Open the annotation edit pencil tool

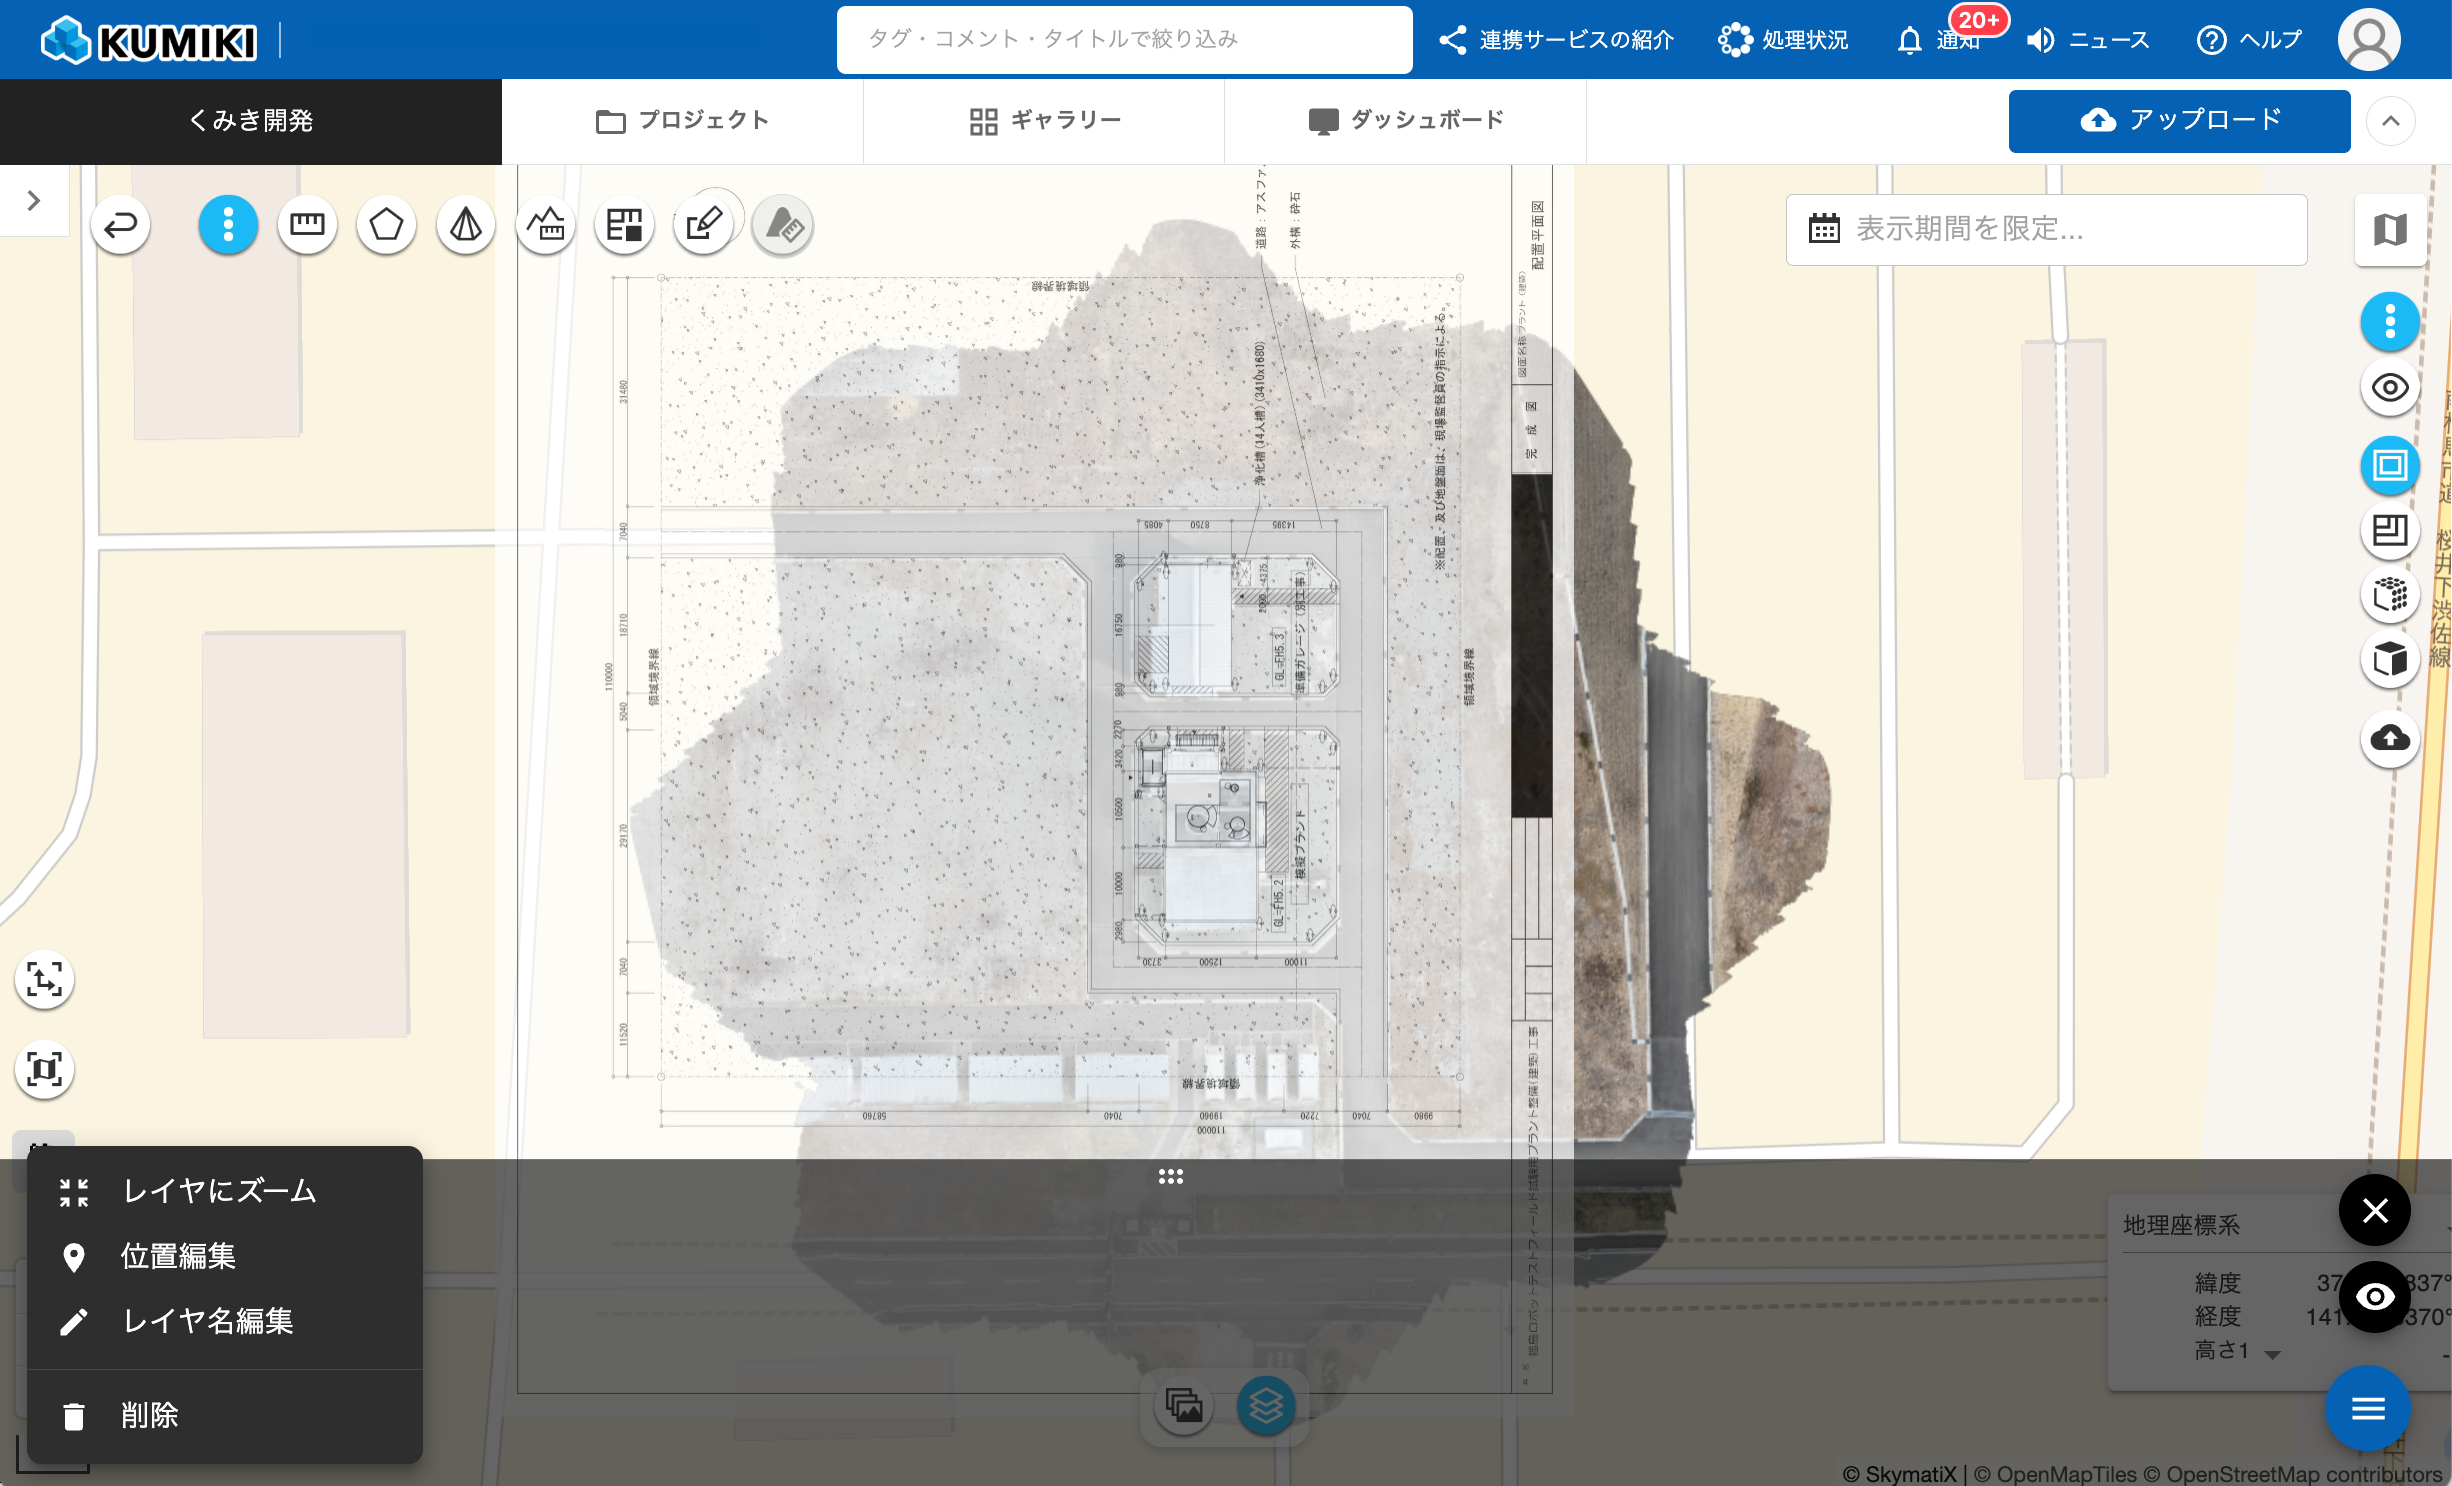click(x=703, y=225)
